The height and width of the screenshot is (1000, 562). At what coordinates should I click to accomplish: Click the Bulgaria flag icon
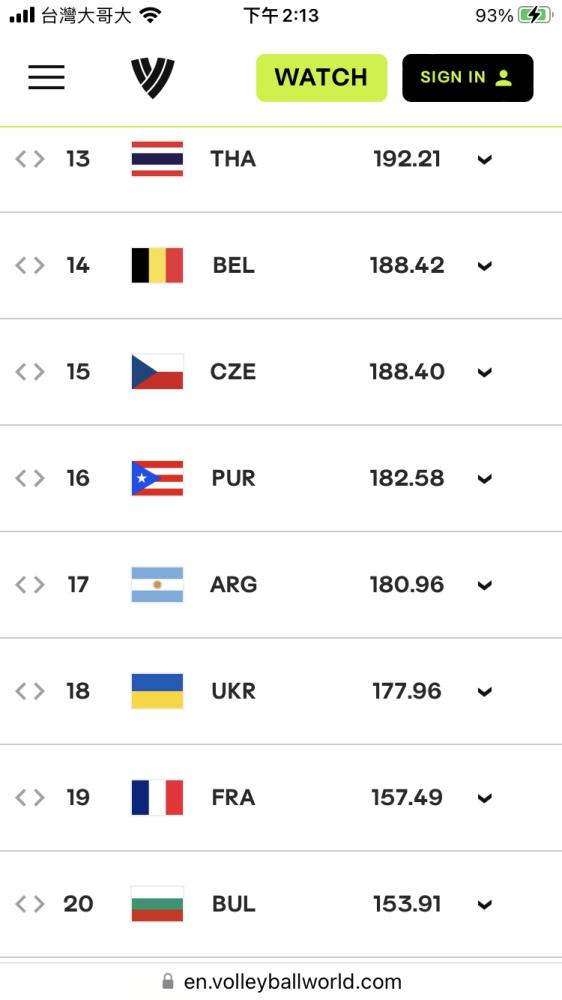(x=157, y=904)
